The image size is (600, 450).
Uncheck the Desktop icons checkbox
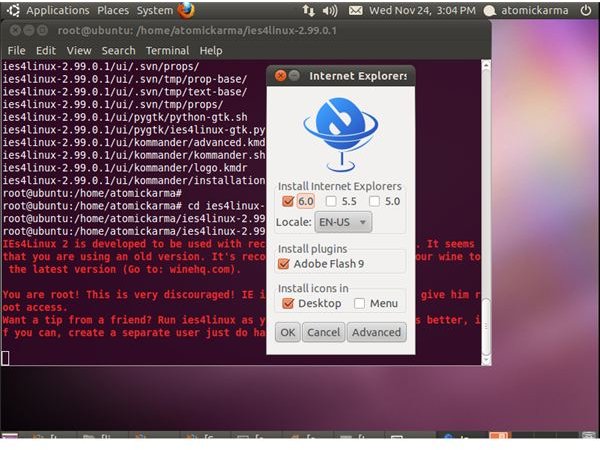click(287, 303)
